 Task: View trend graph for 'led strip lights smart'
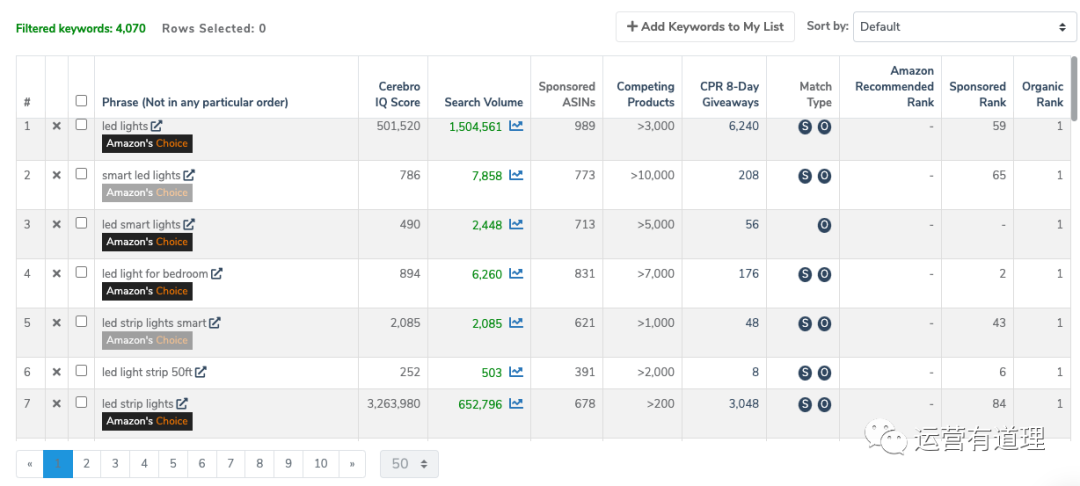(x=516, y=323)
